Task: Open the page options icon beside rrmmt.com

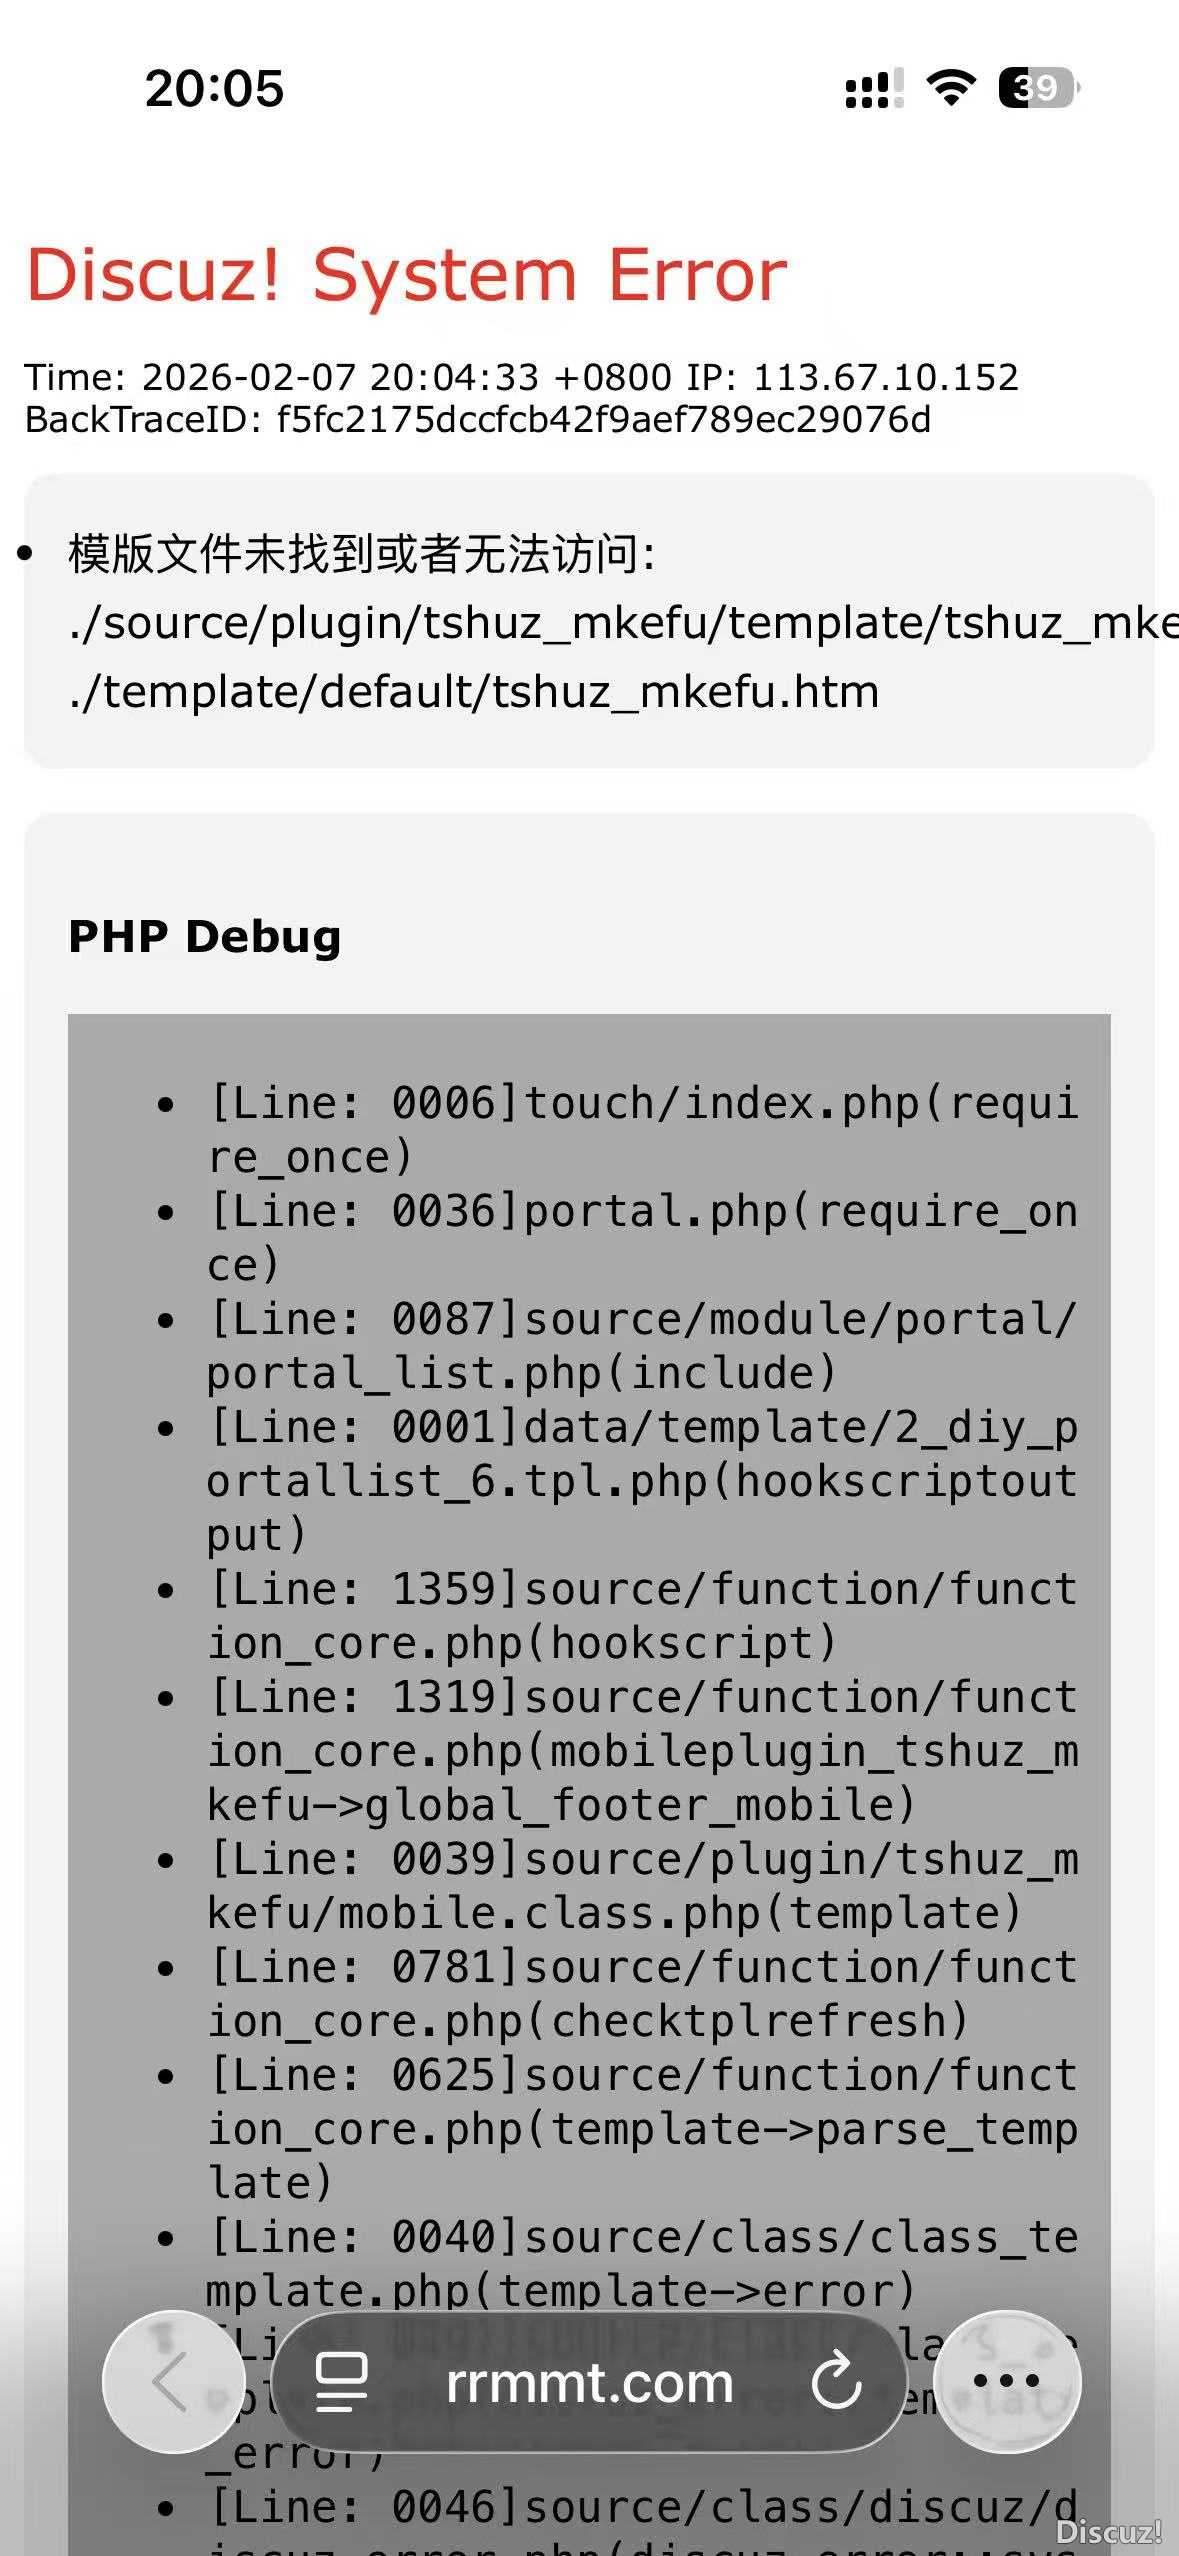Action: 341,2382
